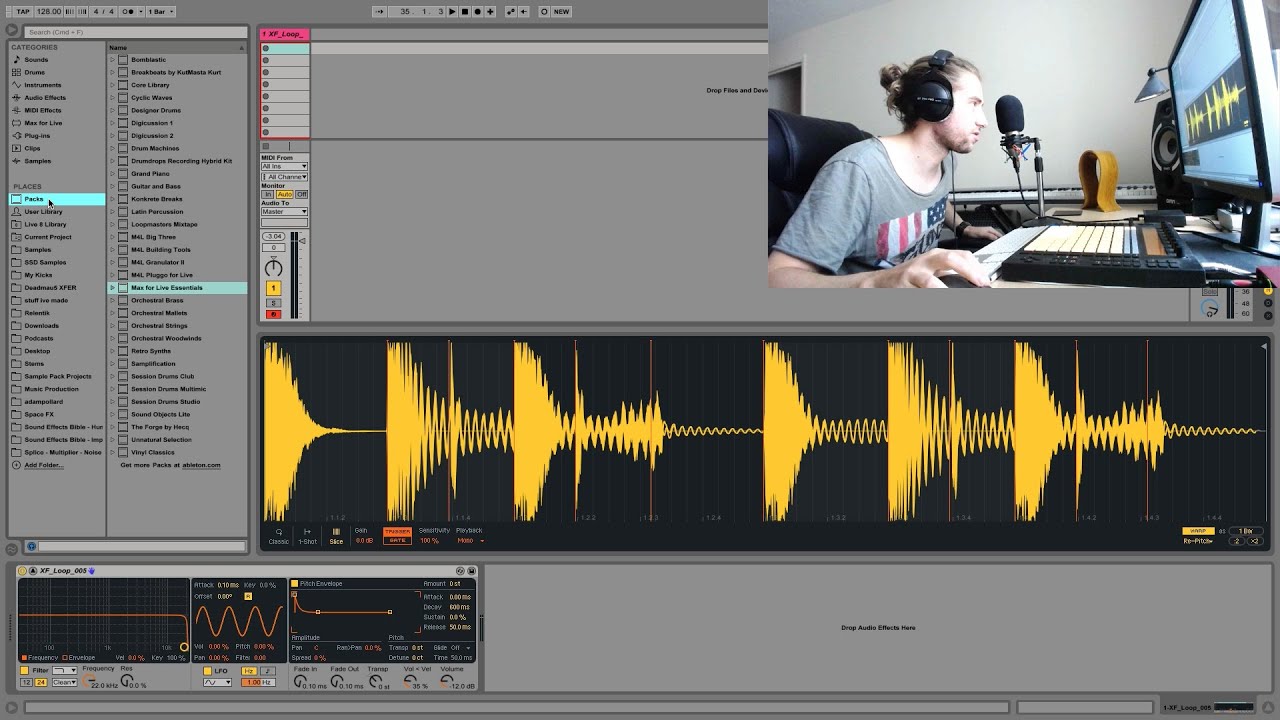The height and width of the screenshot is (720, 1280).
Task: Click the Follow playback arrow button
Action: [380, 11]
